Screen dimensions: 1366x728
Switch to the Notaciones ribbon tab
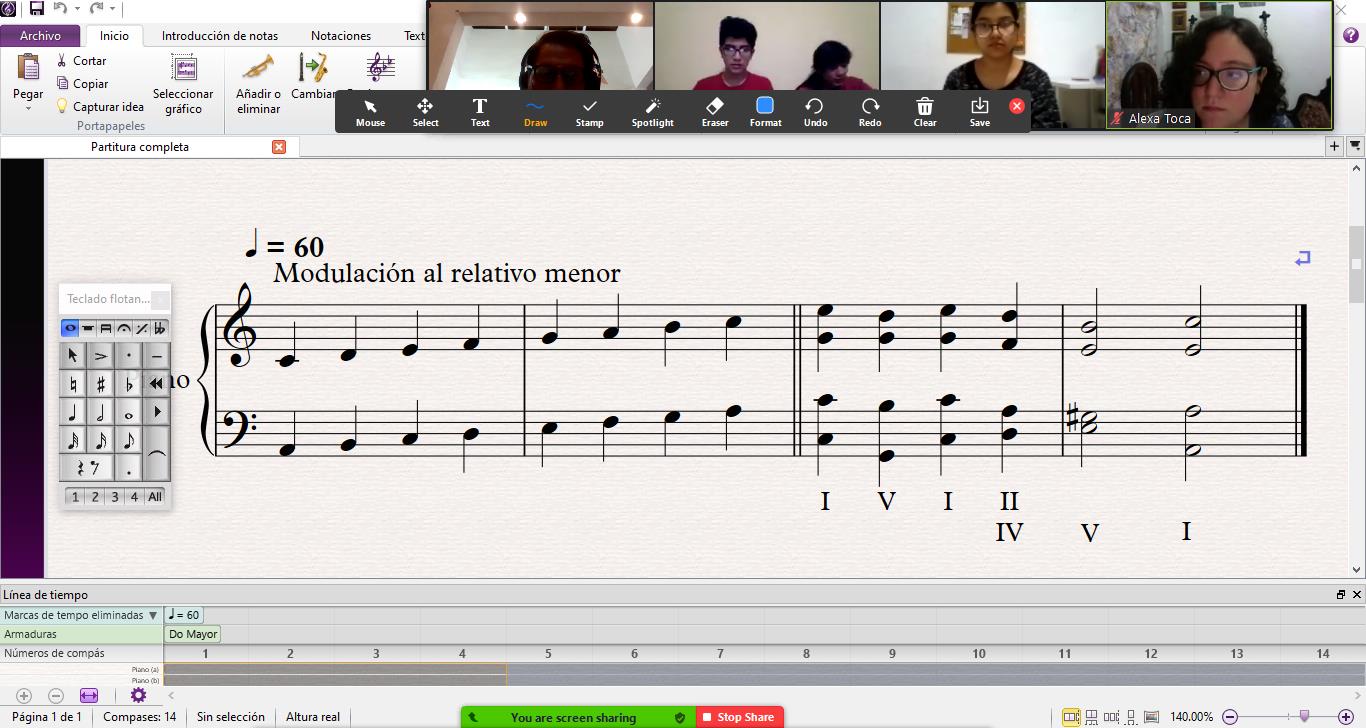[x=340, y=35]
